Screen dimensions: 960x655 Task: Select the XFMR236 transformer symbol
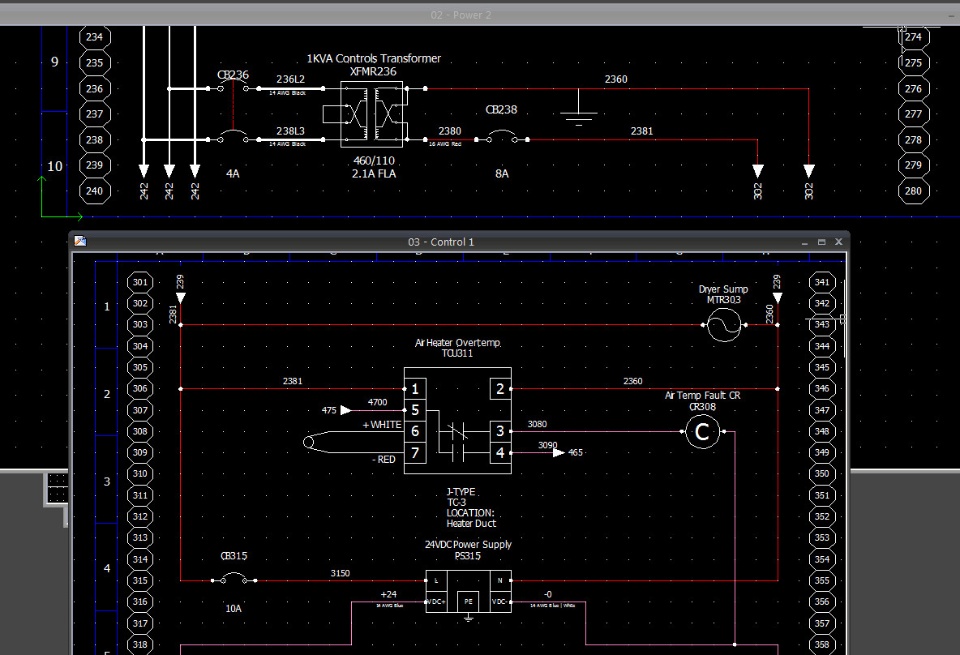click(x=373, y=114)
